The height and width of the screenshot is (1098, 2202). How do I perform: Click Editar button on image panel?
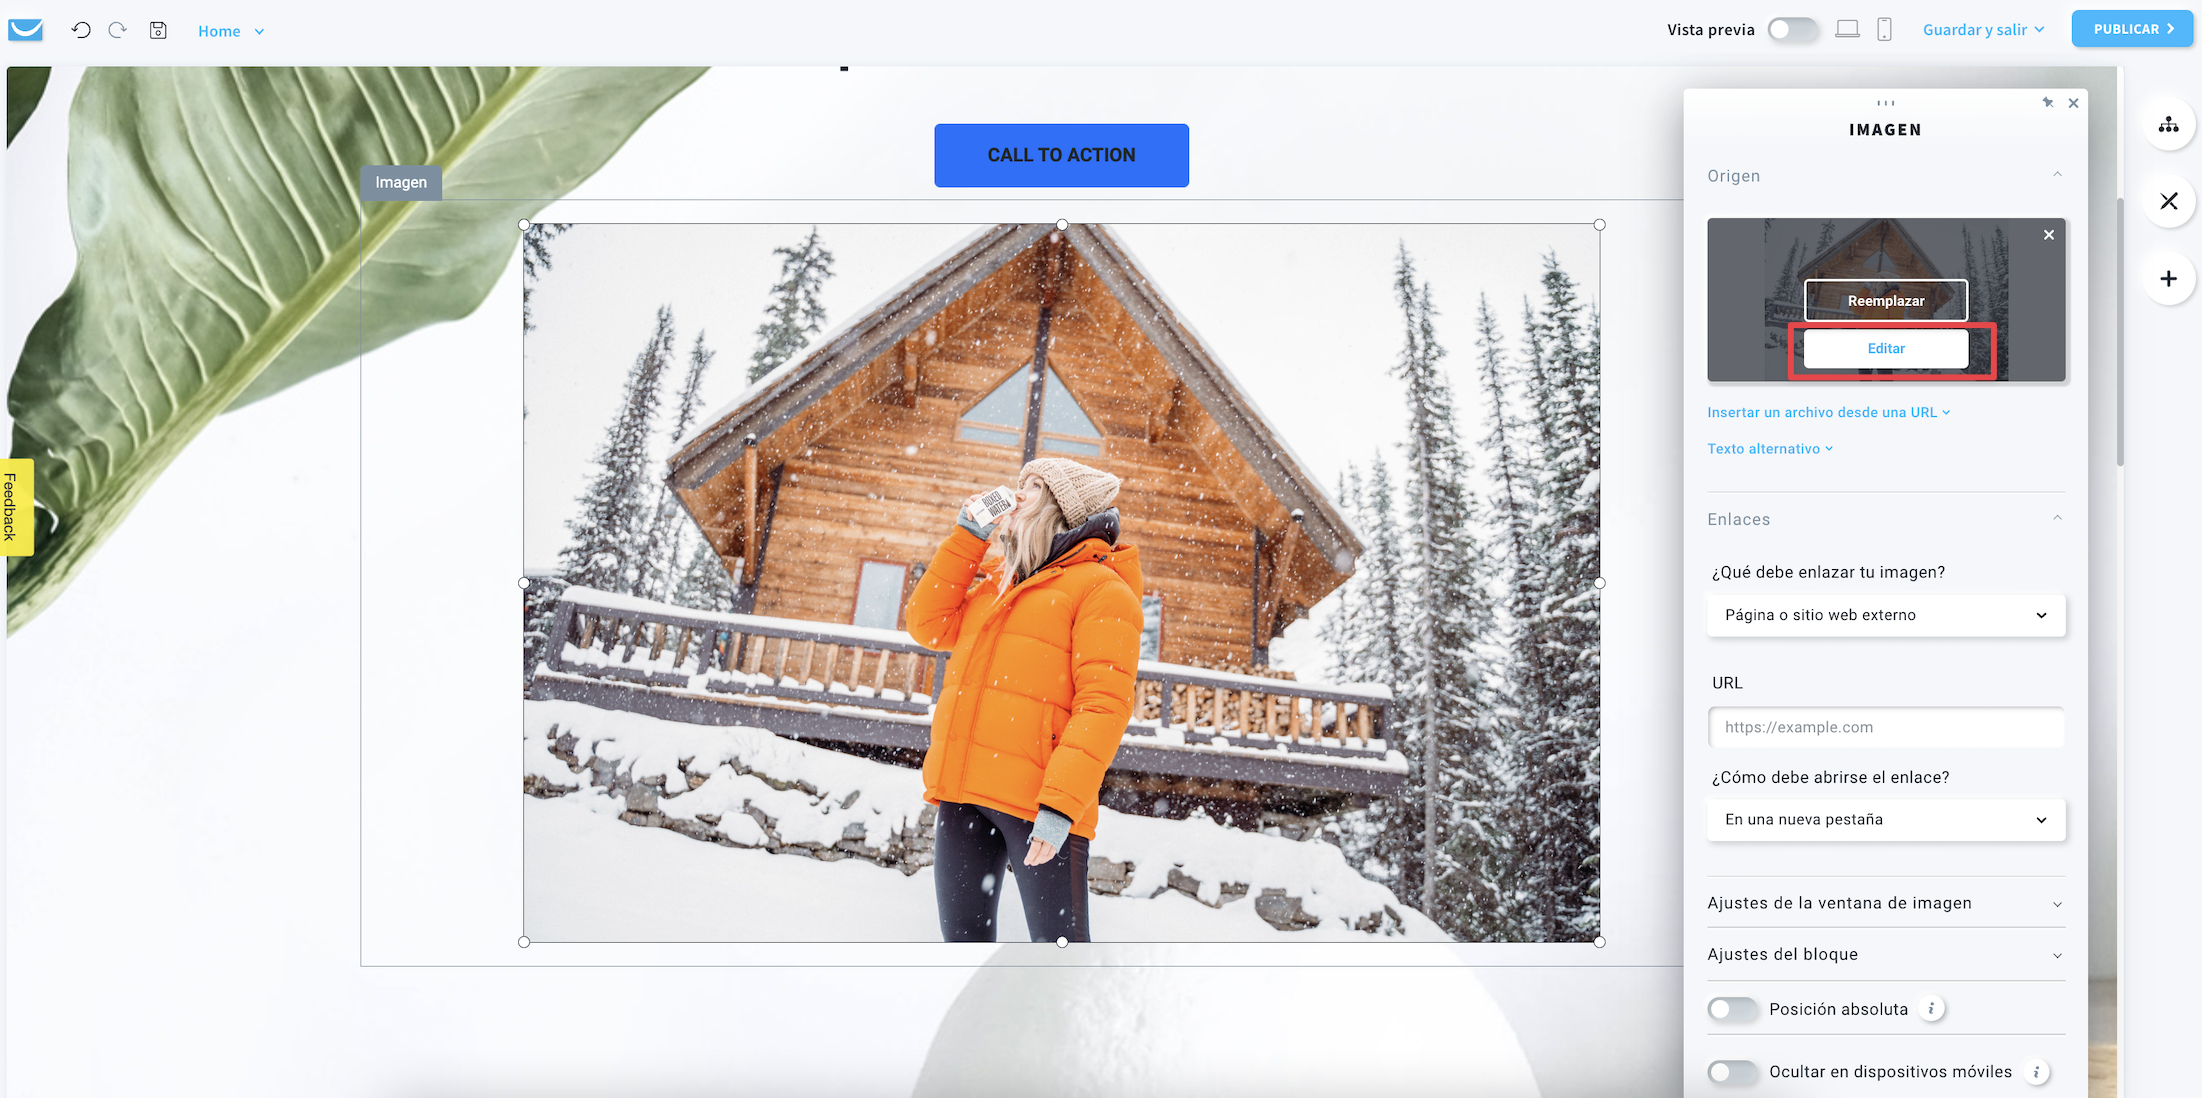1886,347
